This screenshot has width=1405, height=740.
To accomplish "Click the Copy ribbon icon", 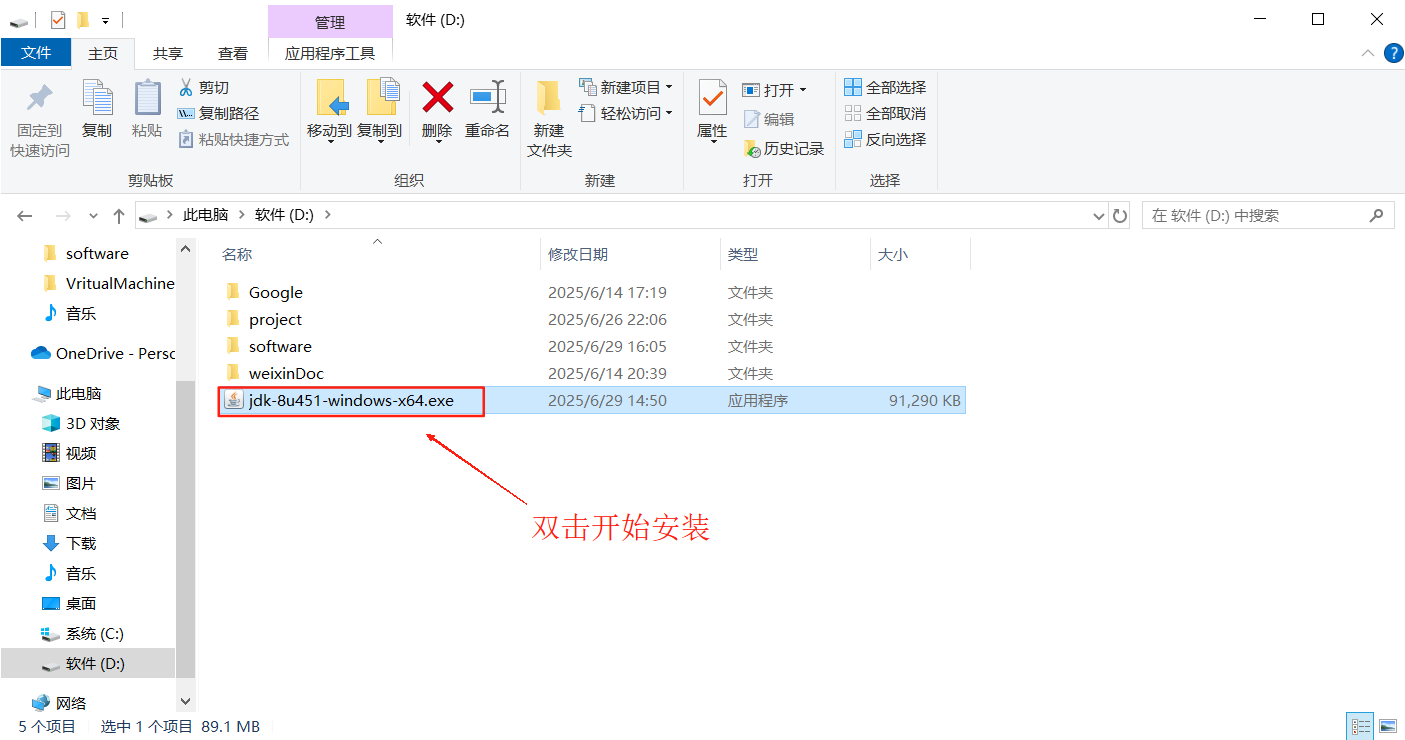I will (97, 99).
